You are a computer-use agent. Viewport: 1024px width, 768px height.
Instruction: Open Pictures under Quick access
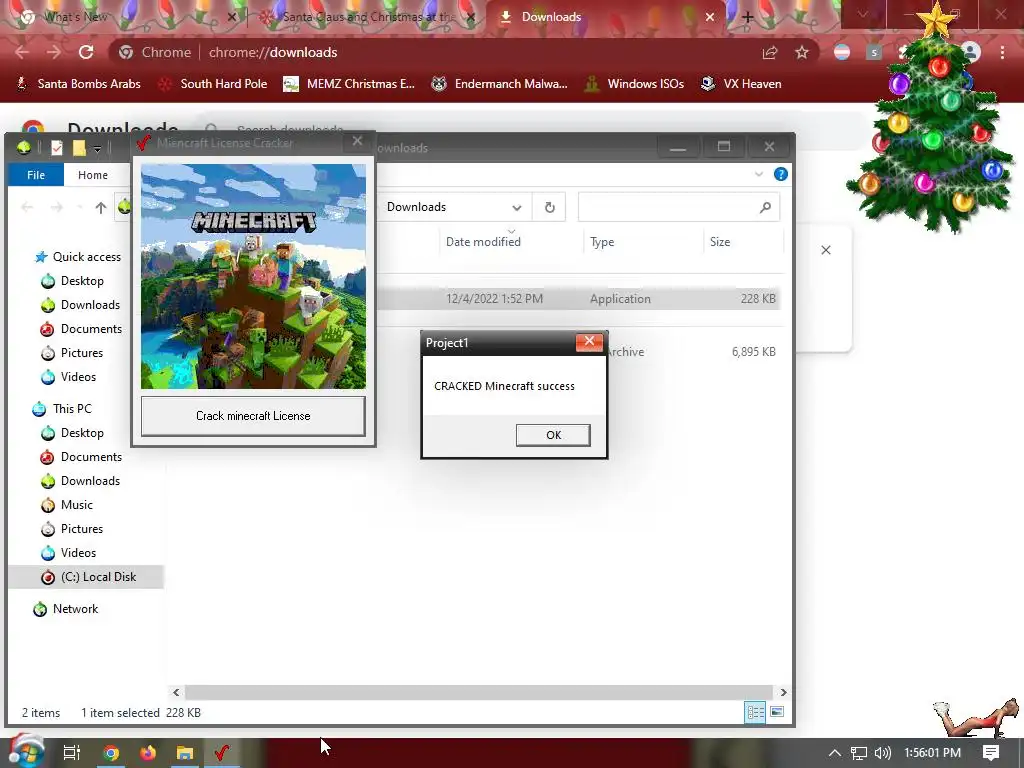[x=72, y=353]
